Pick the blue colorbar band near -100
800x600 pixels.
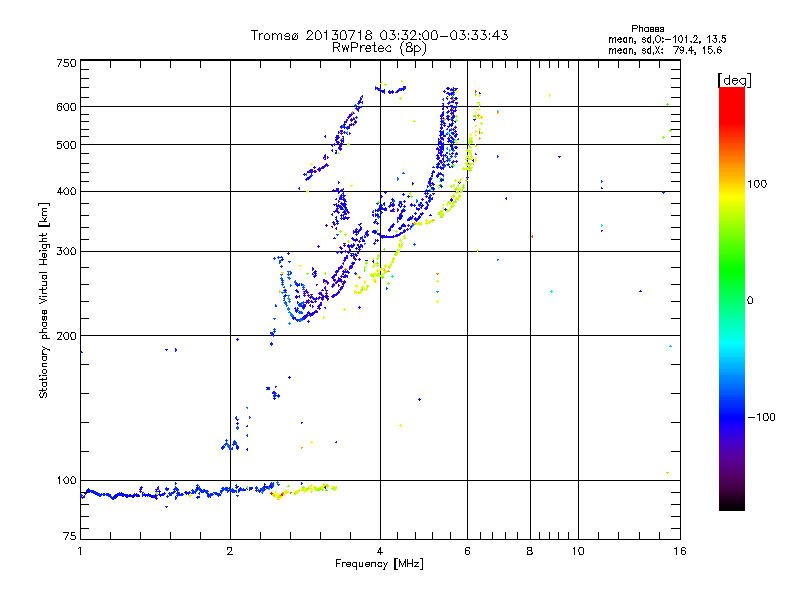click(x=731, y=415)
